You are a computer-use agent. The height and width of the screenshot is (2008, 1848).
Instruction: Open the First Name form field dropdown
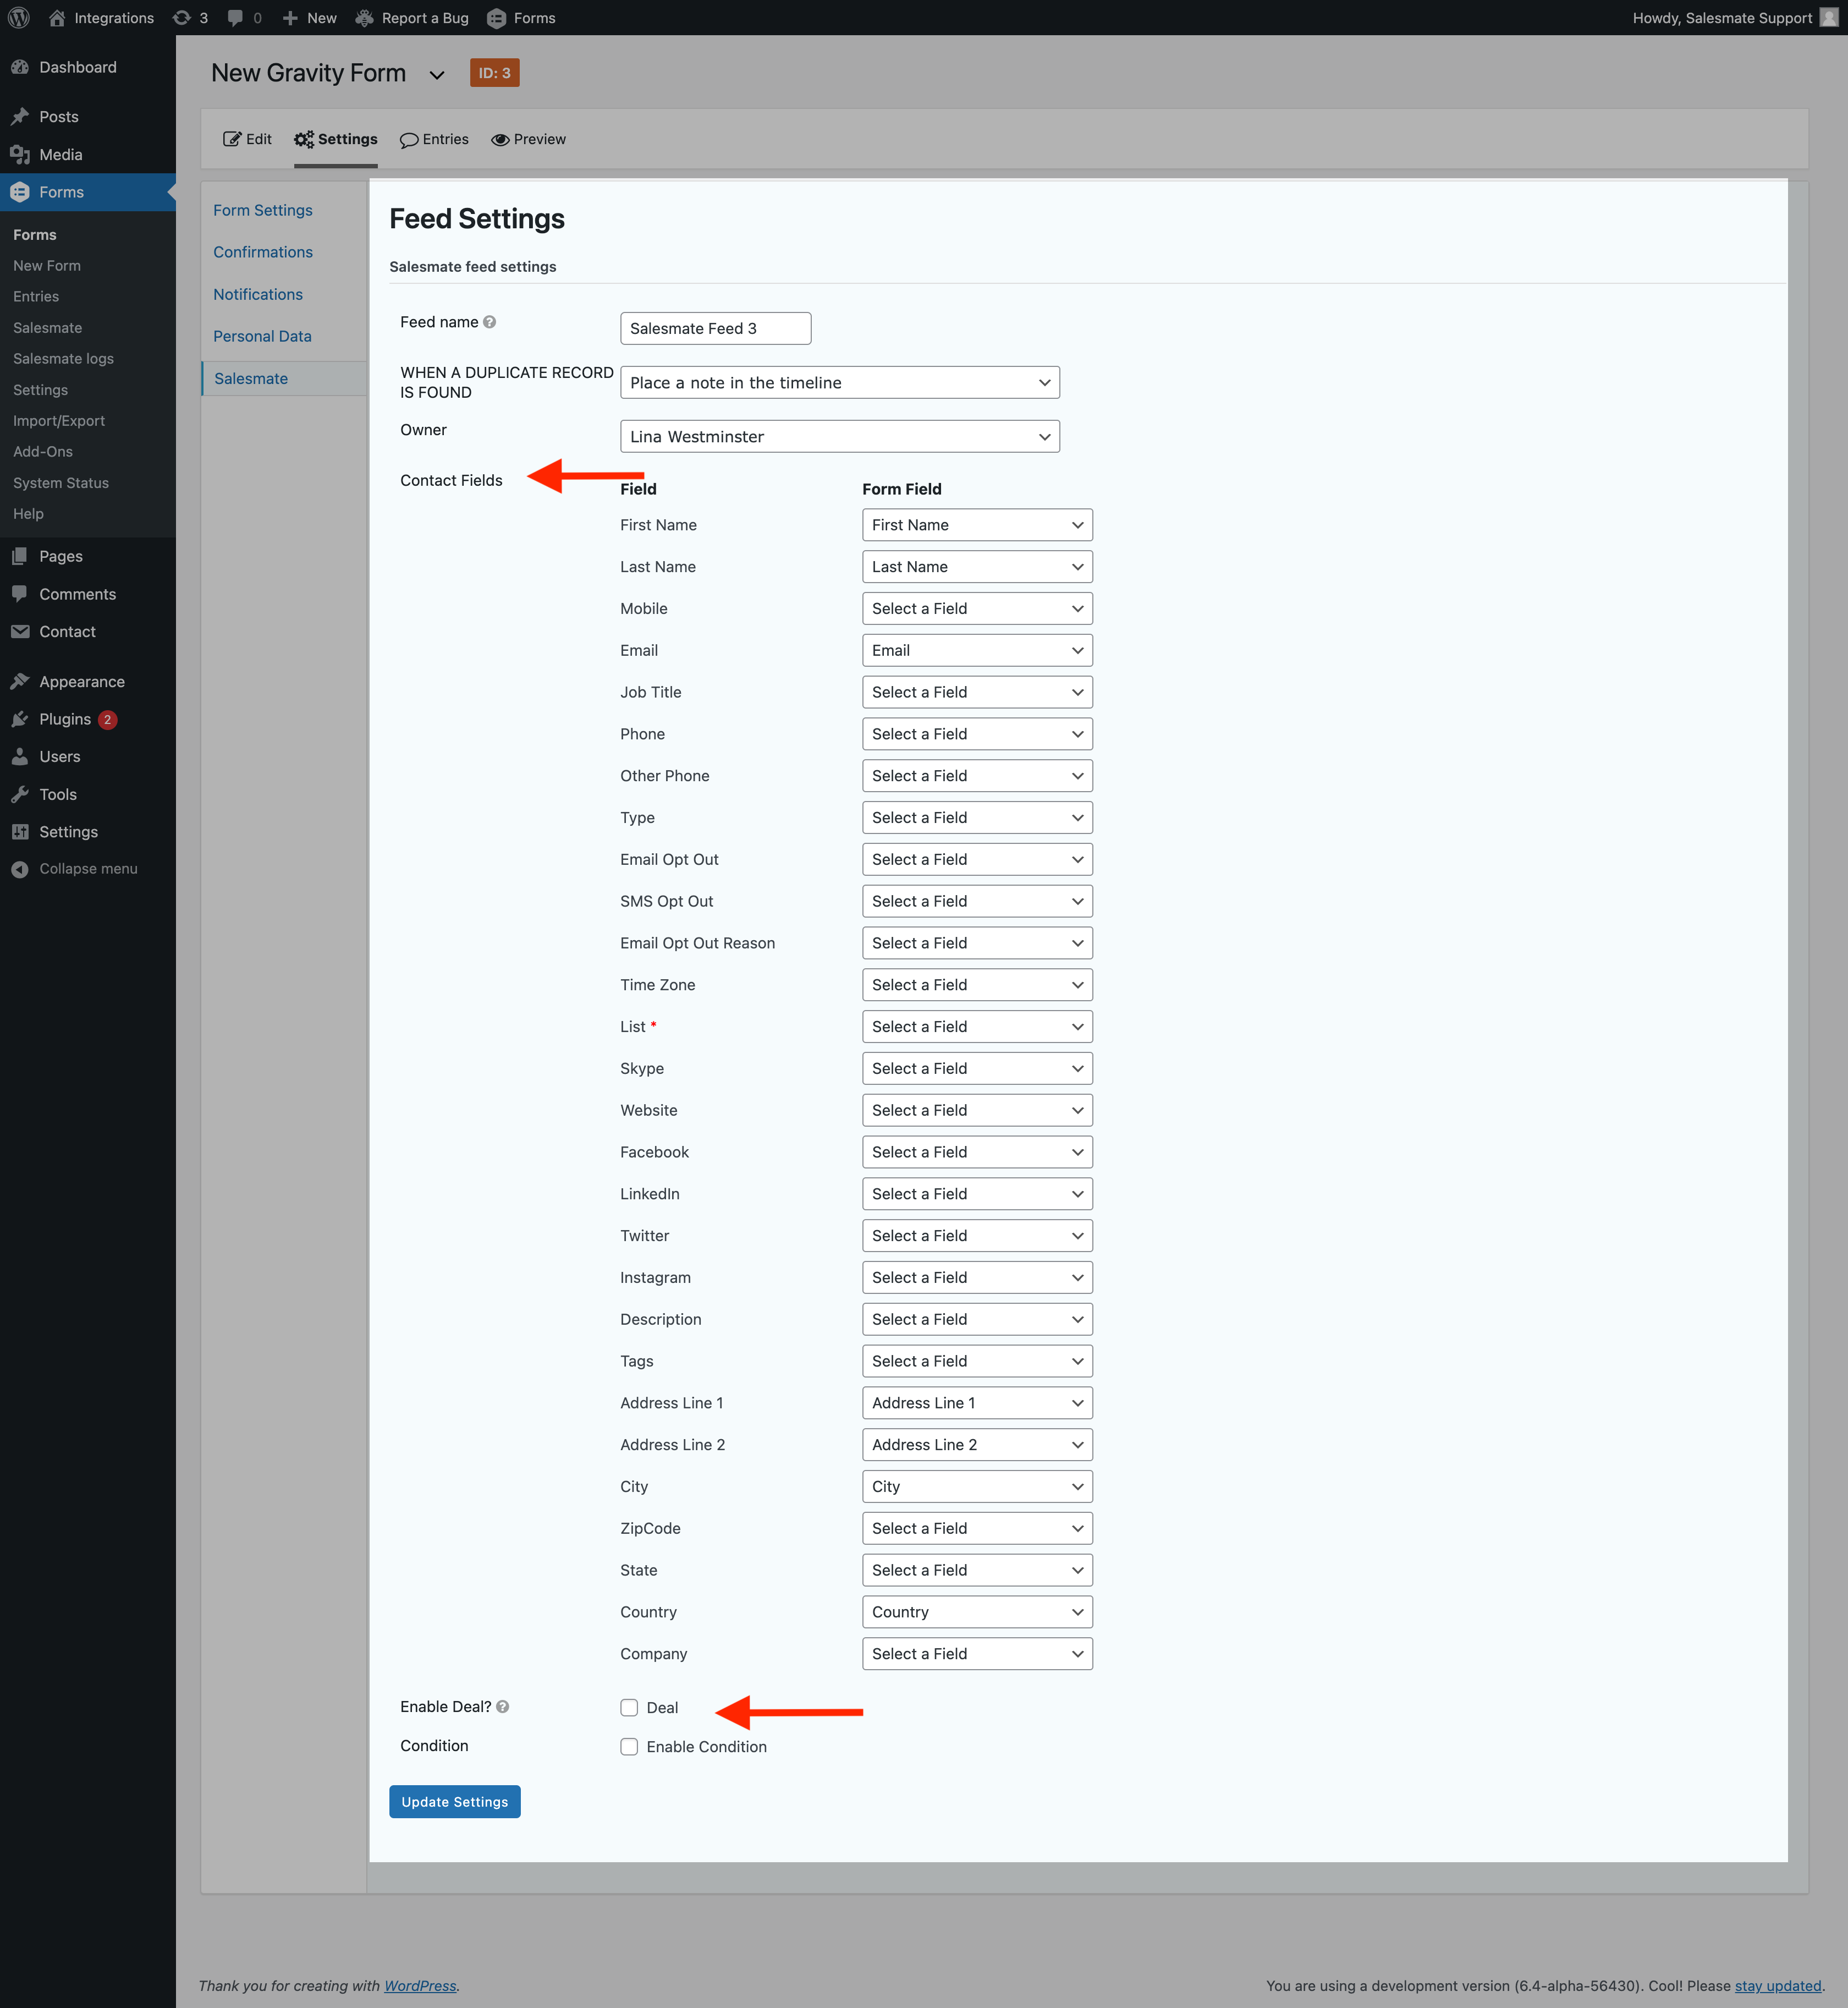pyautogui.click(x=977, y=525)
